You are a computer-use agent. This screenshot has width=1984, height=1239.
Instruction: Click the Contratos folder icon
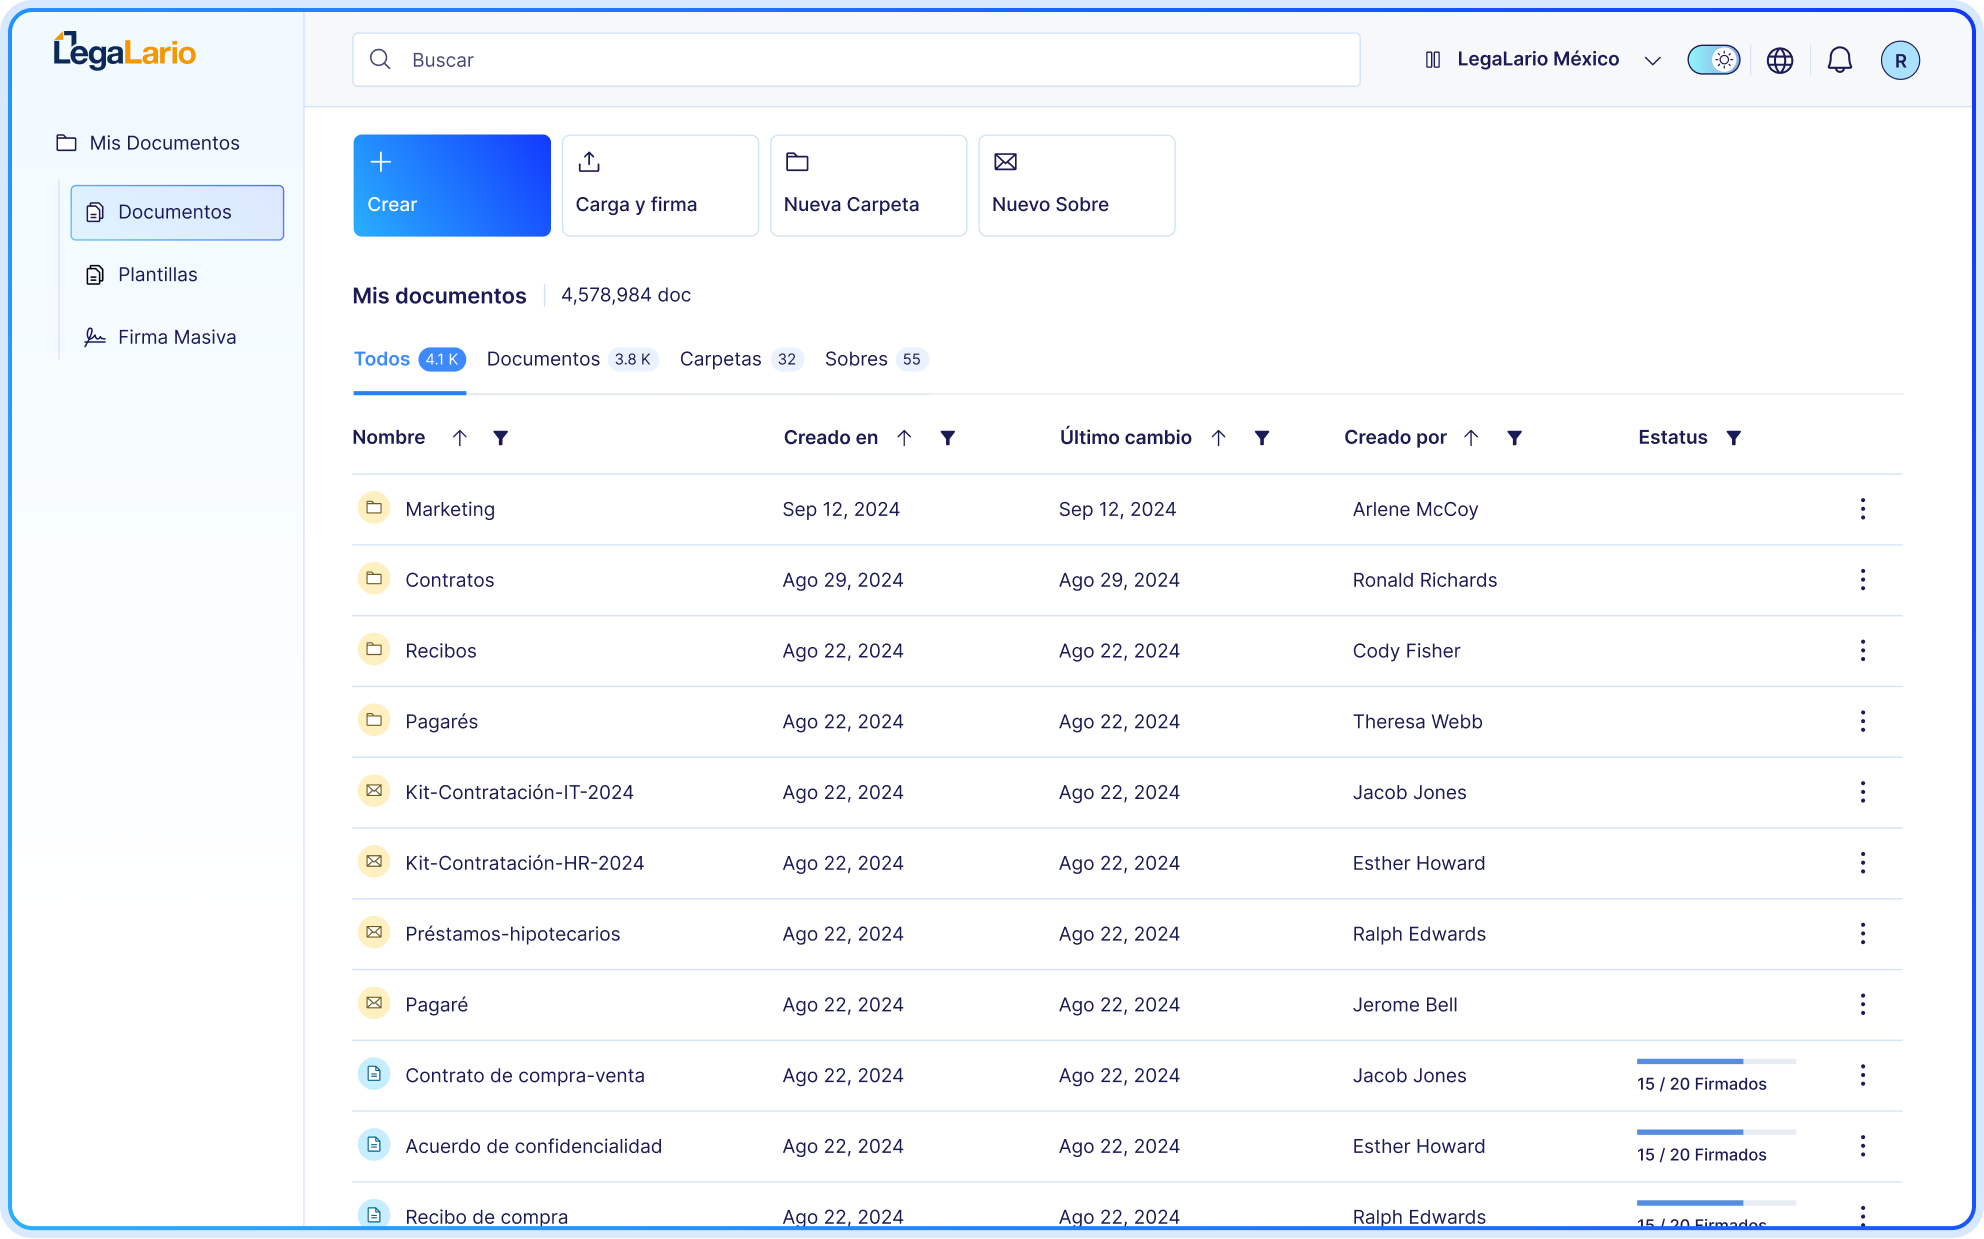tap(374, 579)
